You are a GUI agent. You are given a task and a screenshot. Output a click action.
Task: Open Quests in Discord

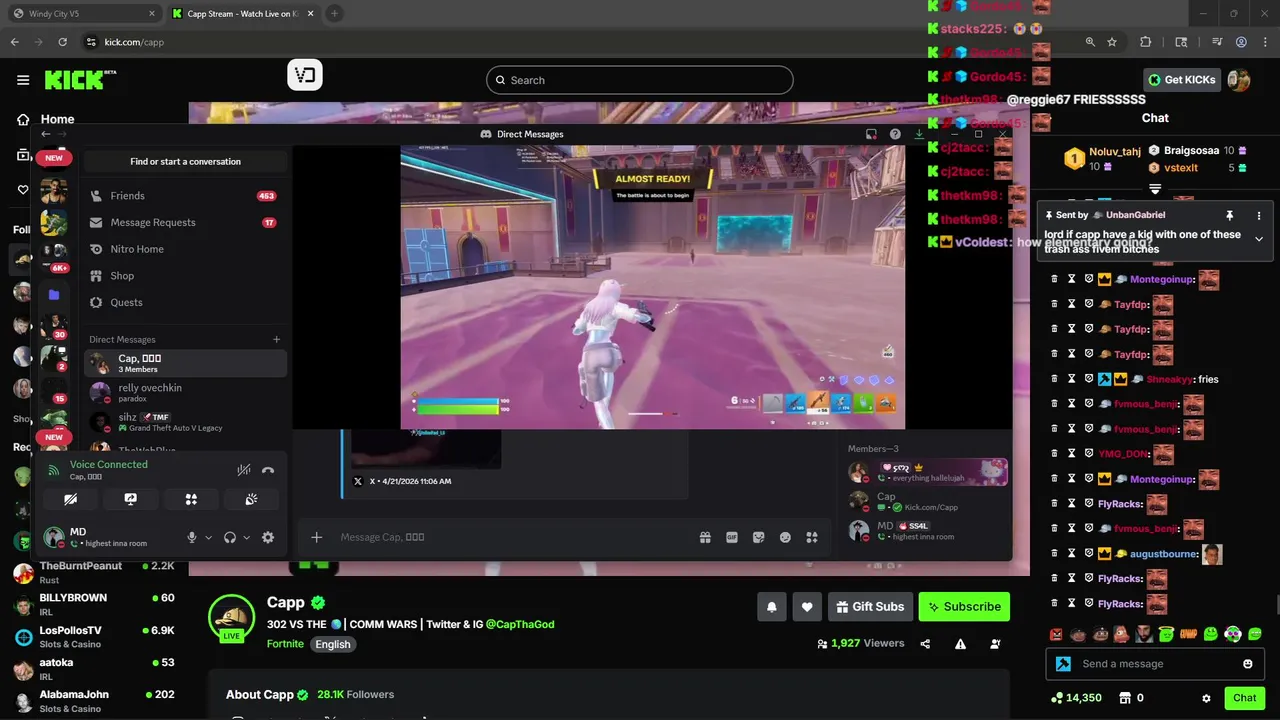(x=185, y=302)
